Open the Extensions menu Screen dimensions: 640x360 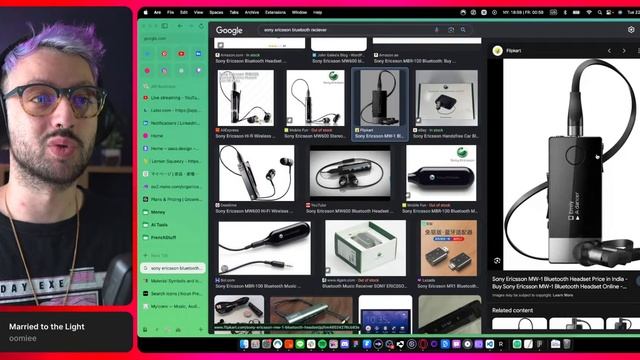coord(276,13)
